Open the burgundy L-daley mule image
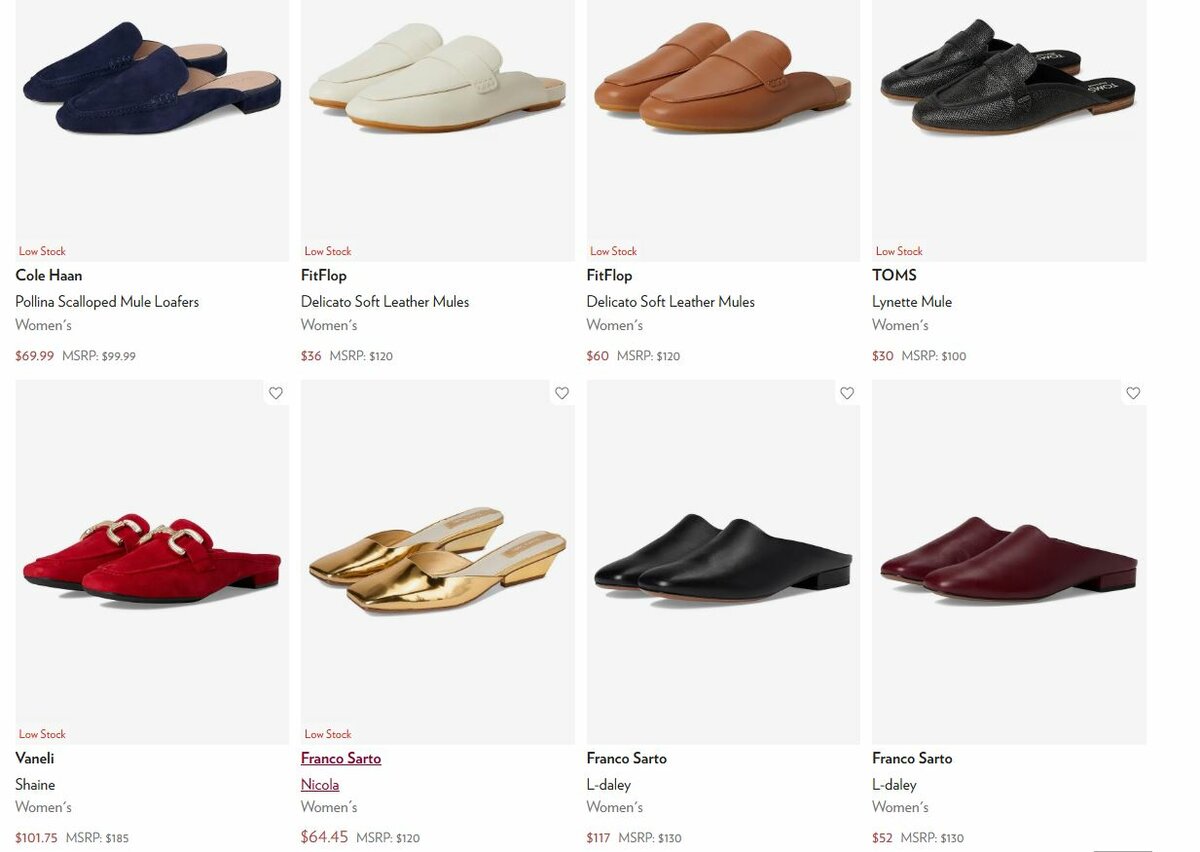1200x852 pixels. [1008, 558]
